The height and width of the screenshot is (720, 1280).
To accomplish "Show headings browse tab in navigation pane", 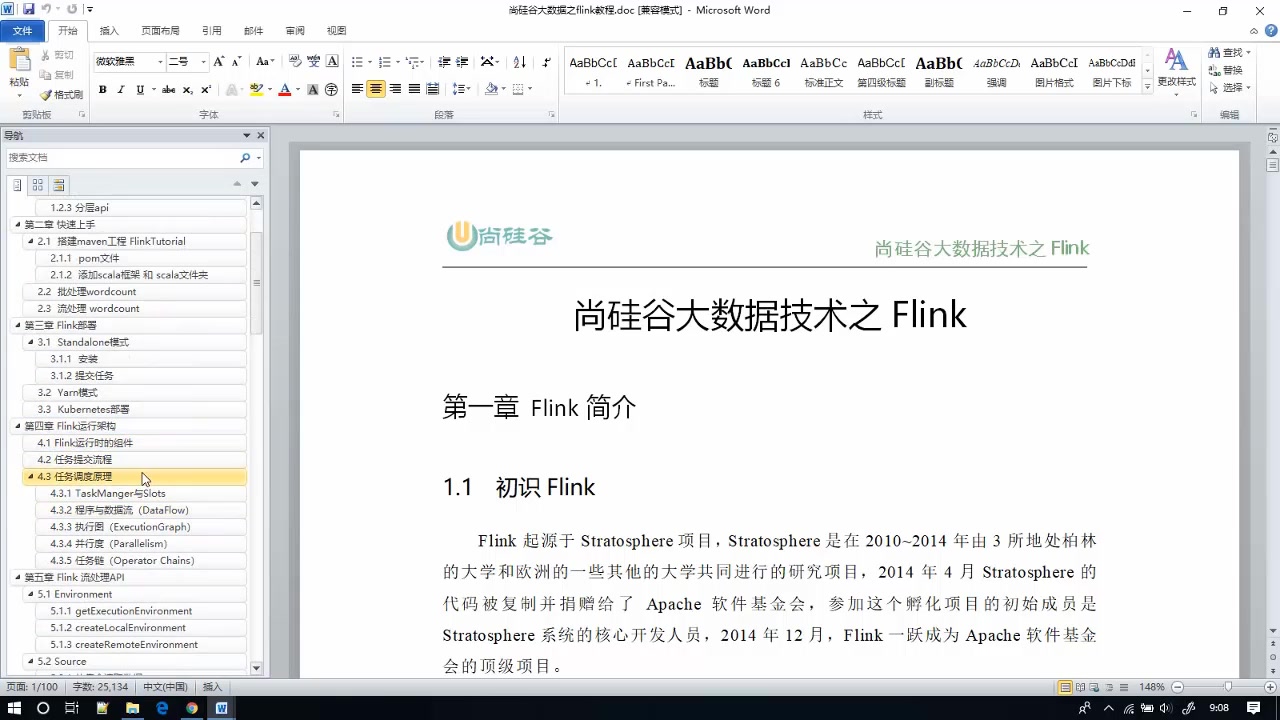I will pos(17,185).
